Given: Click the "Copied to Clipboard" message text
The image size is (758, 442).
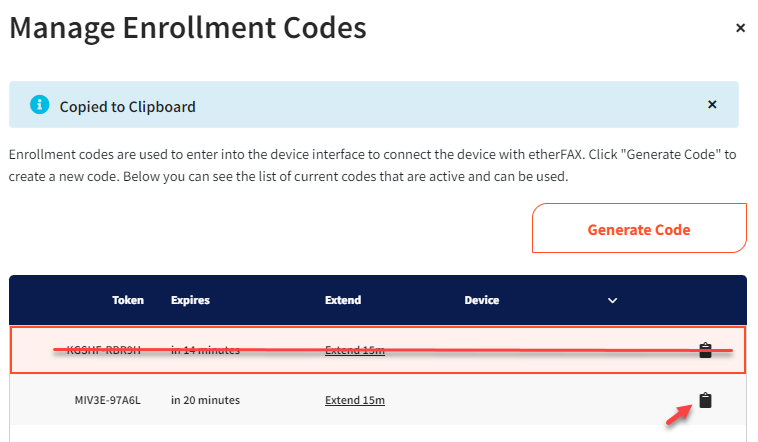Looking at the screenshot, I should [127, 106].
